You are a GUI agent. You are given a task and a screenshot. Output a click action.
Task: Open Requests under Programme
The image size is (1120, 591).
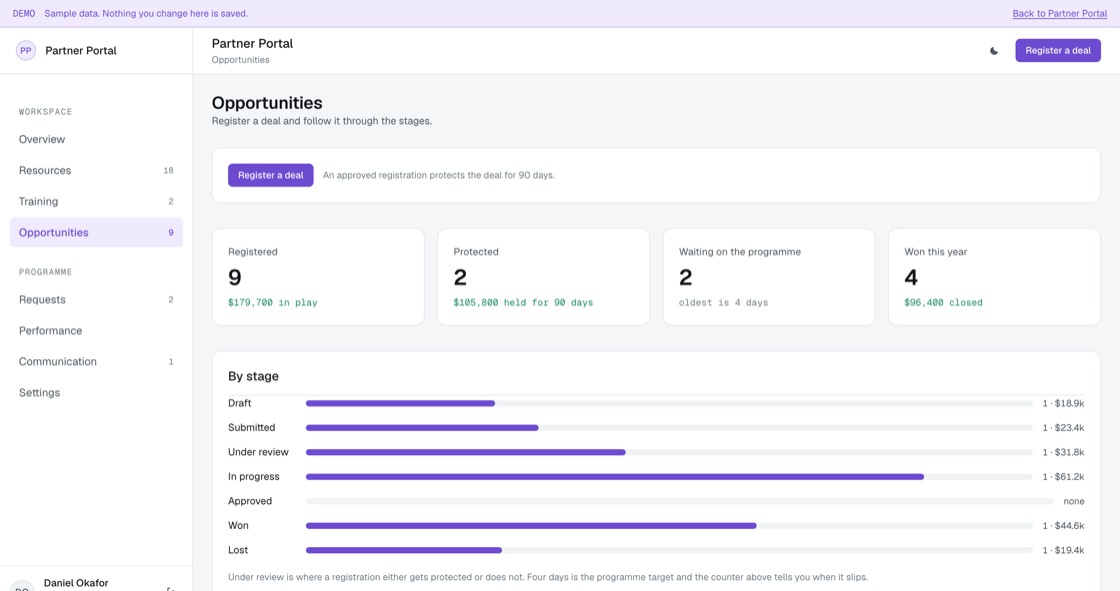click(x=96, y=299)
